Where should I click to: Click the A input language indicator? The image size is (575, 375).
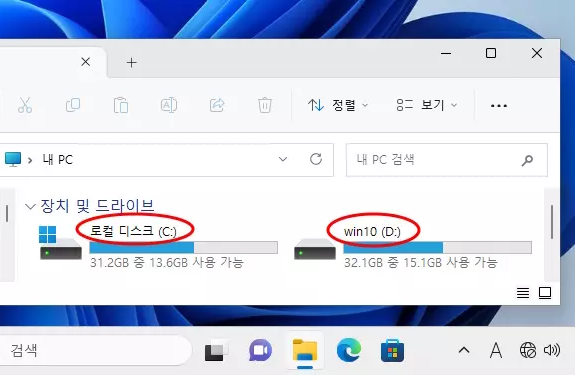pos(496,350)
